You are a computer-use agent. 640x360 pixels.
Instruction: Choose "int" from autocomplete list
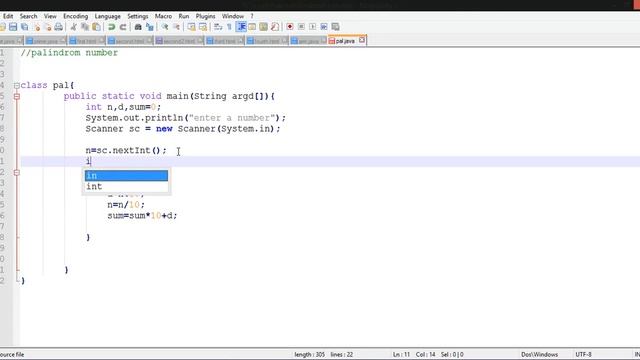(126, 187)
